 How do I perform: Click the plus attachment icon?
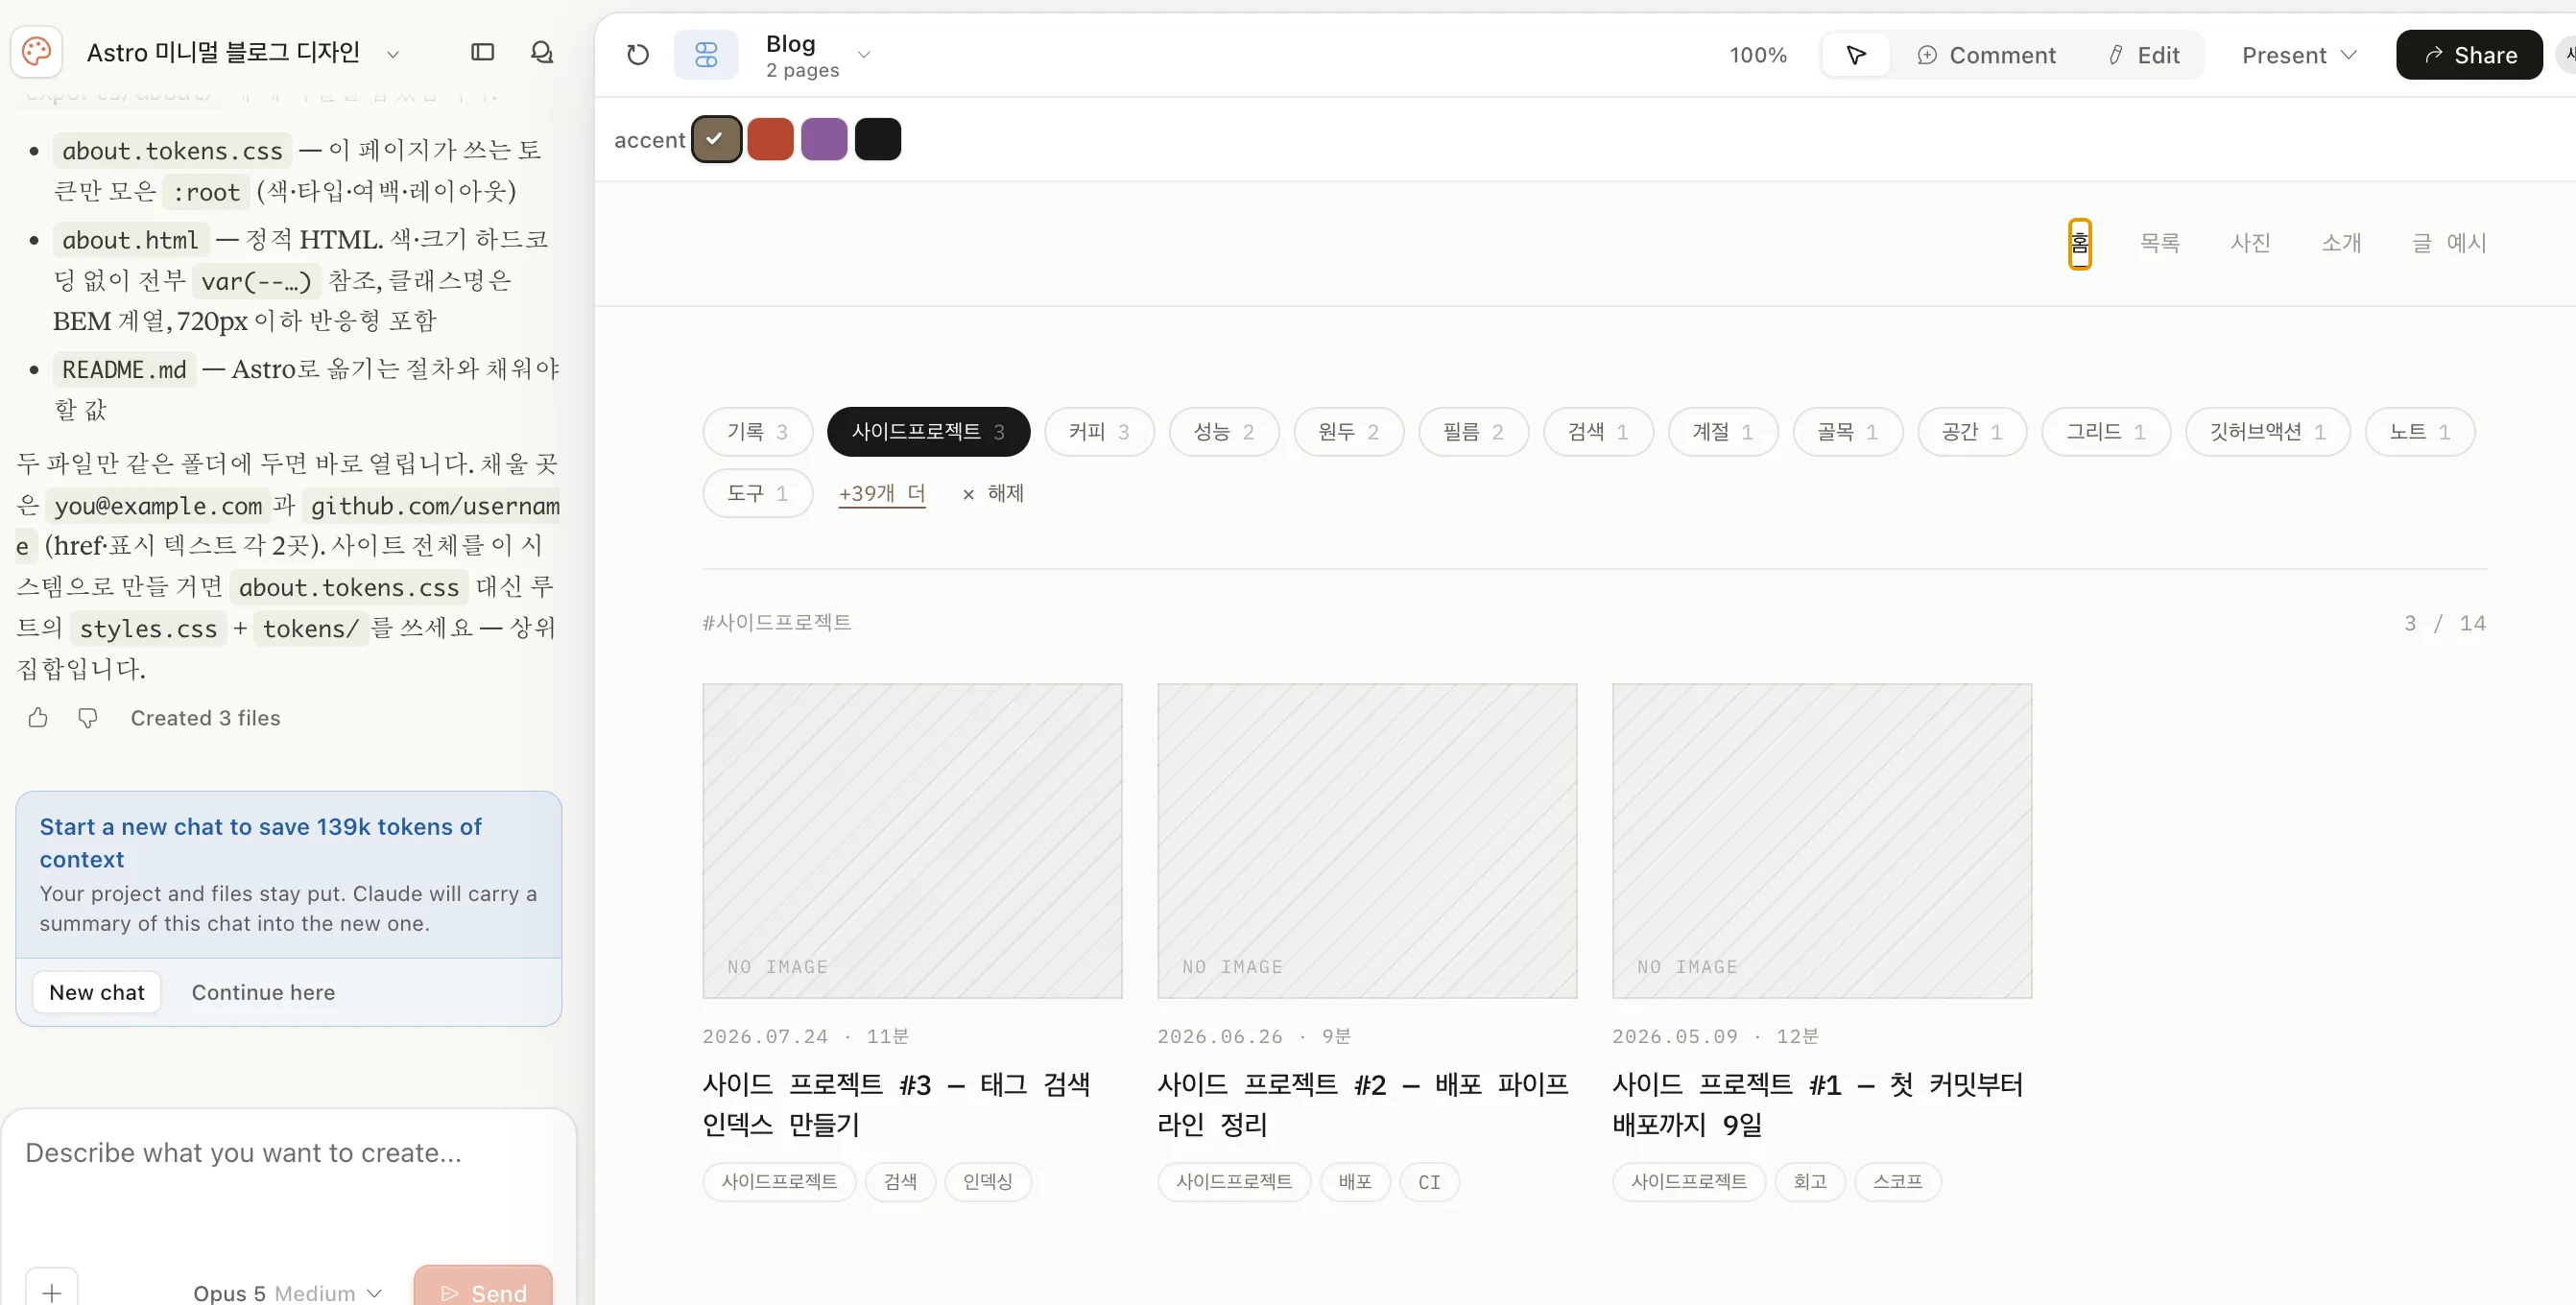click(52, 1291)
